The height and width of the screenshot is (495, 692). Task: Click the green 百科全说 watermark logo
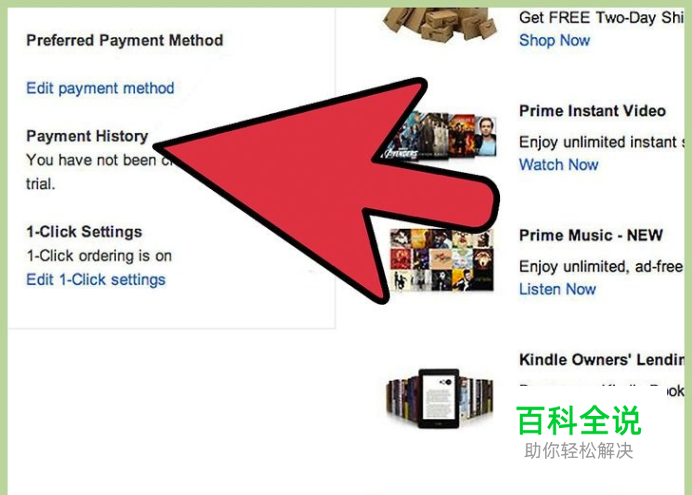coord(579,421)
